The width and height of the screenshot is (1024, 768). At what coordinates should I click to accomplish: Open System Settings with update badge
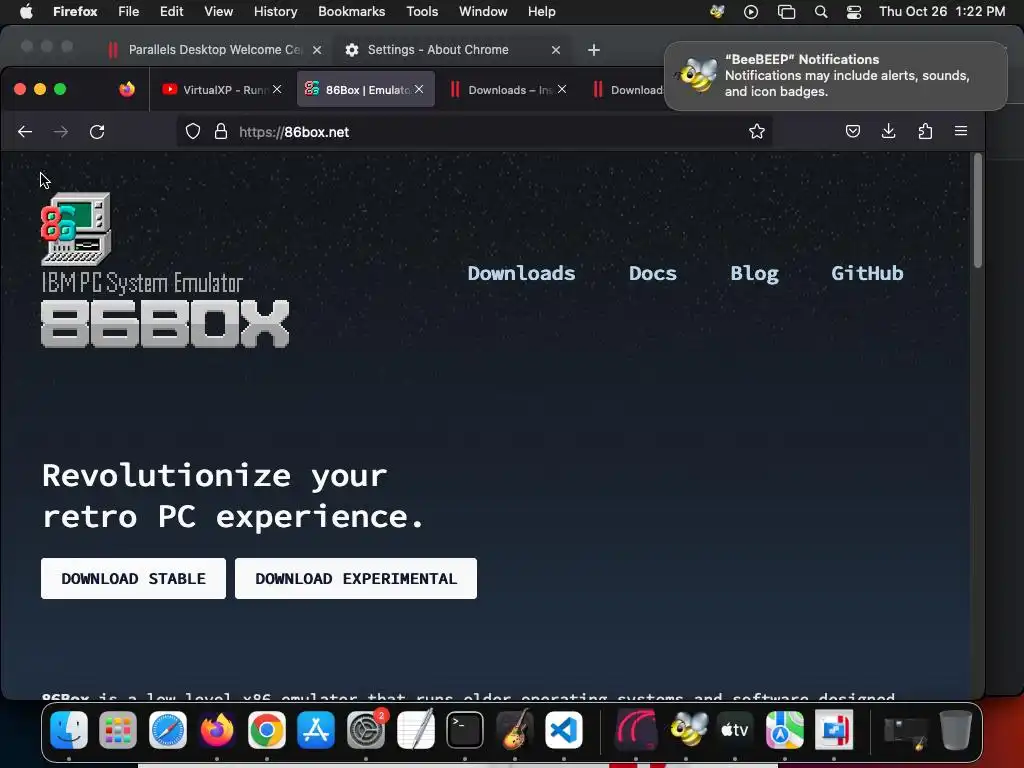[x=366, y=729]
